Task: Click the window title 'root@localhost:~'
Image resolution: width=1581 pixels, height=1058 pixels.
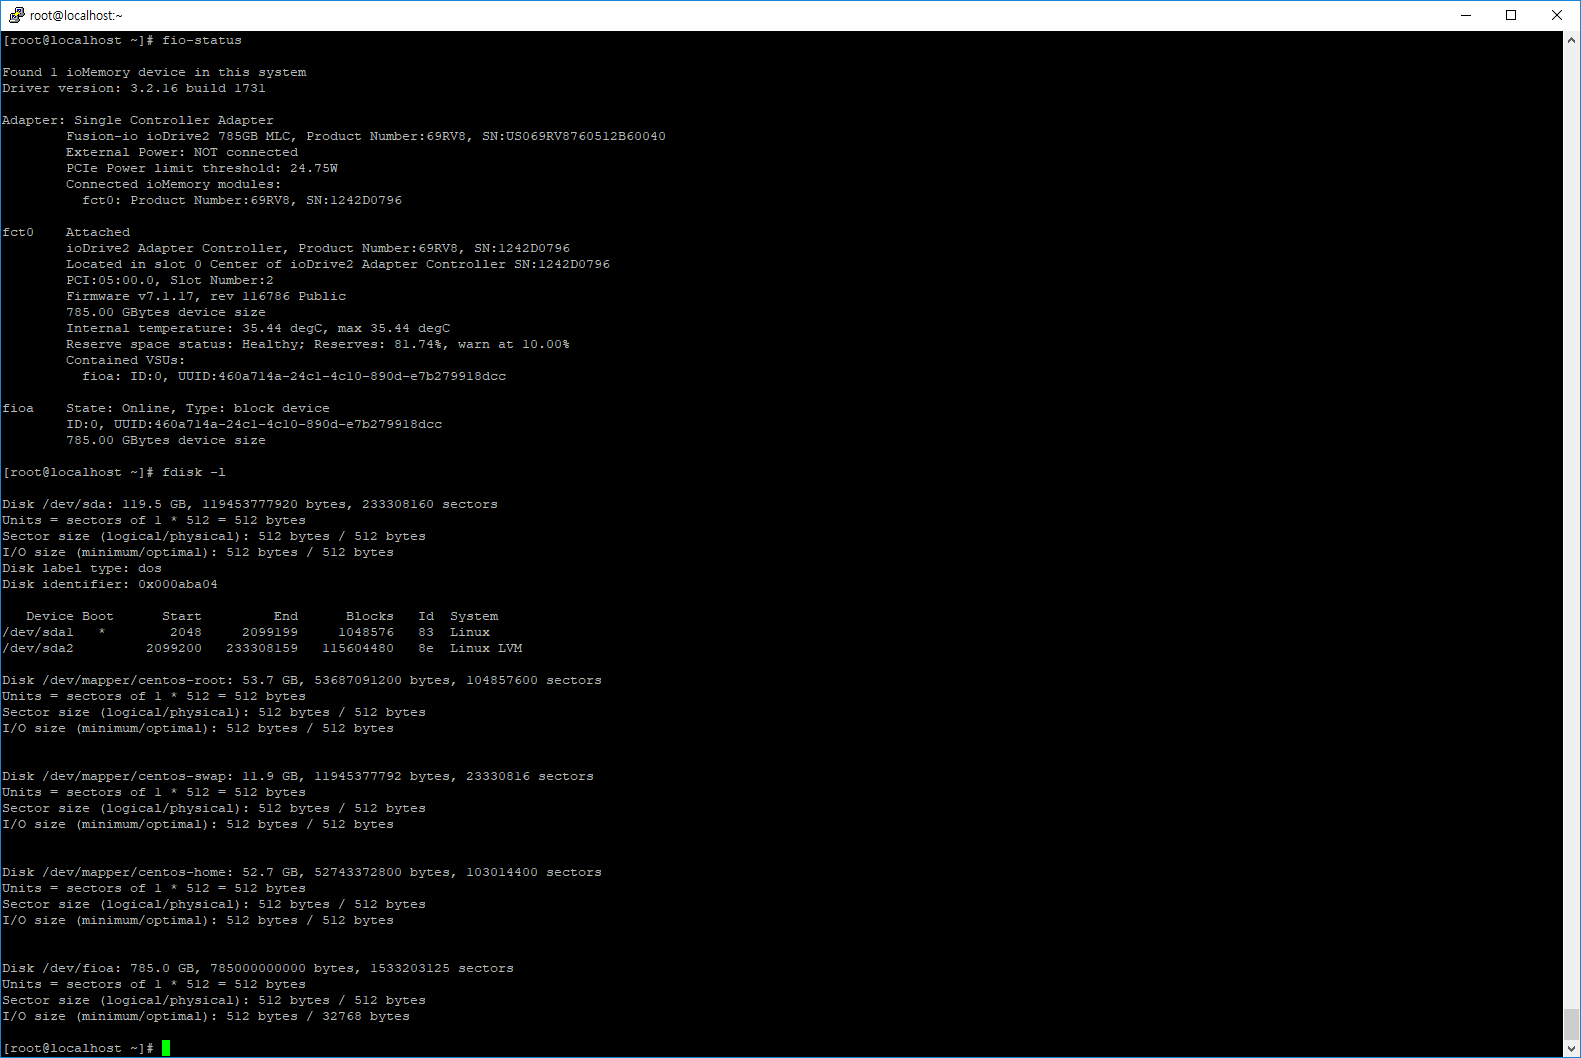Action: 76,15
